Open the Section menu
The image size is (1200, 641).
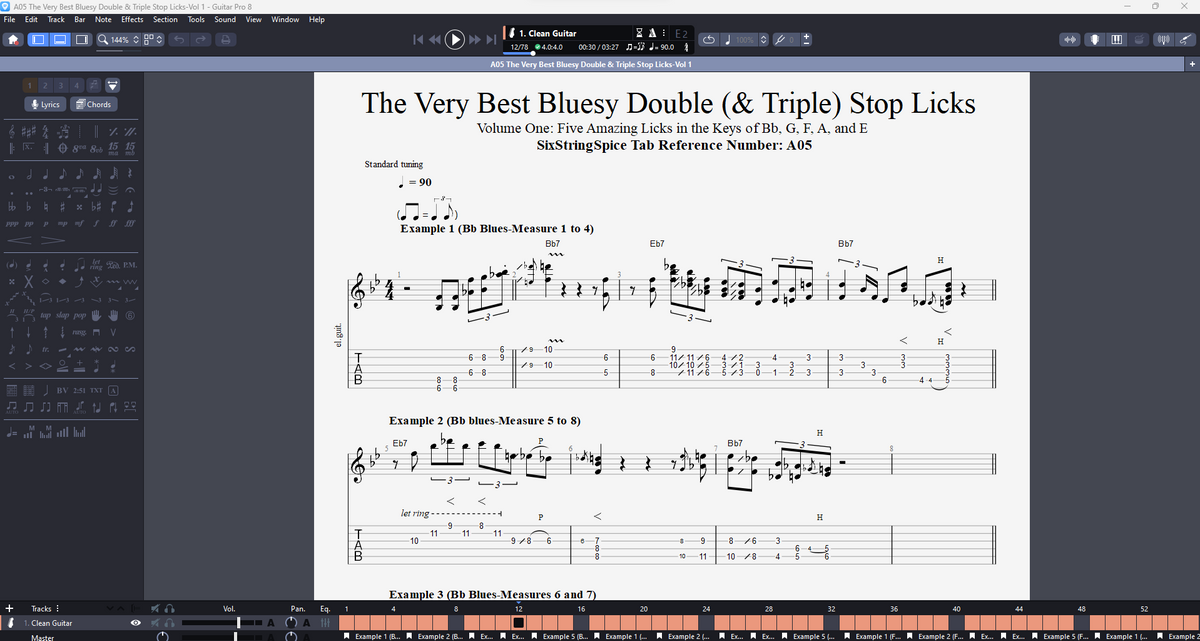coord(165,19)
